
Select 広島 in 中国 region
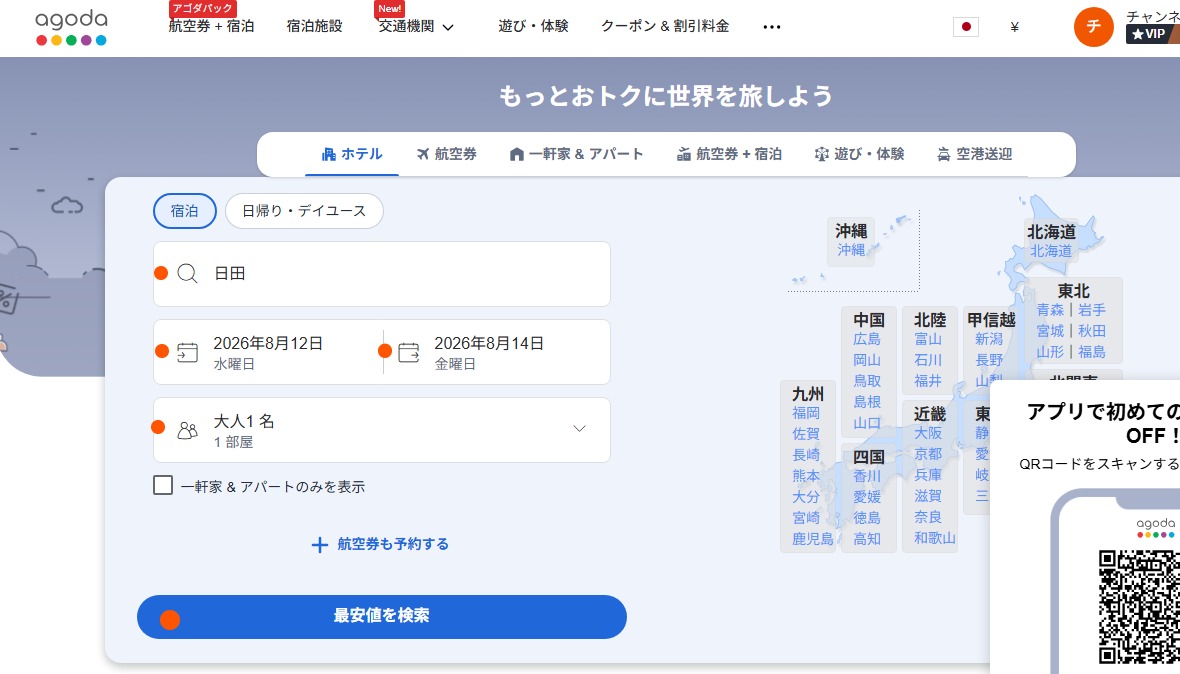(867, 339)
